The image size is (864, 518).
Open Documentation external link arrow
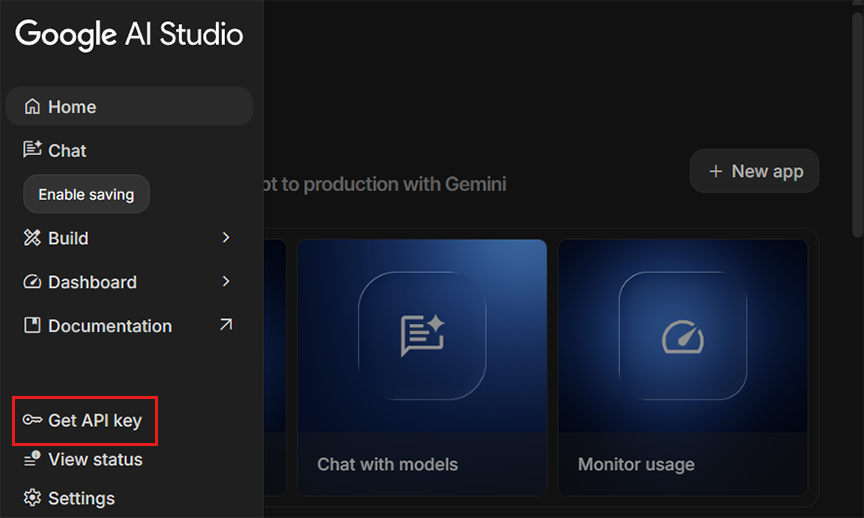click(226, 325)
